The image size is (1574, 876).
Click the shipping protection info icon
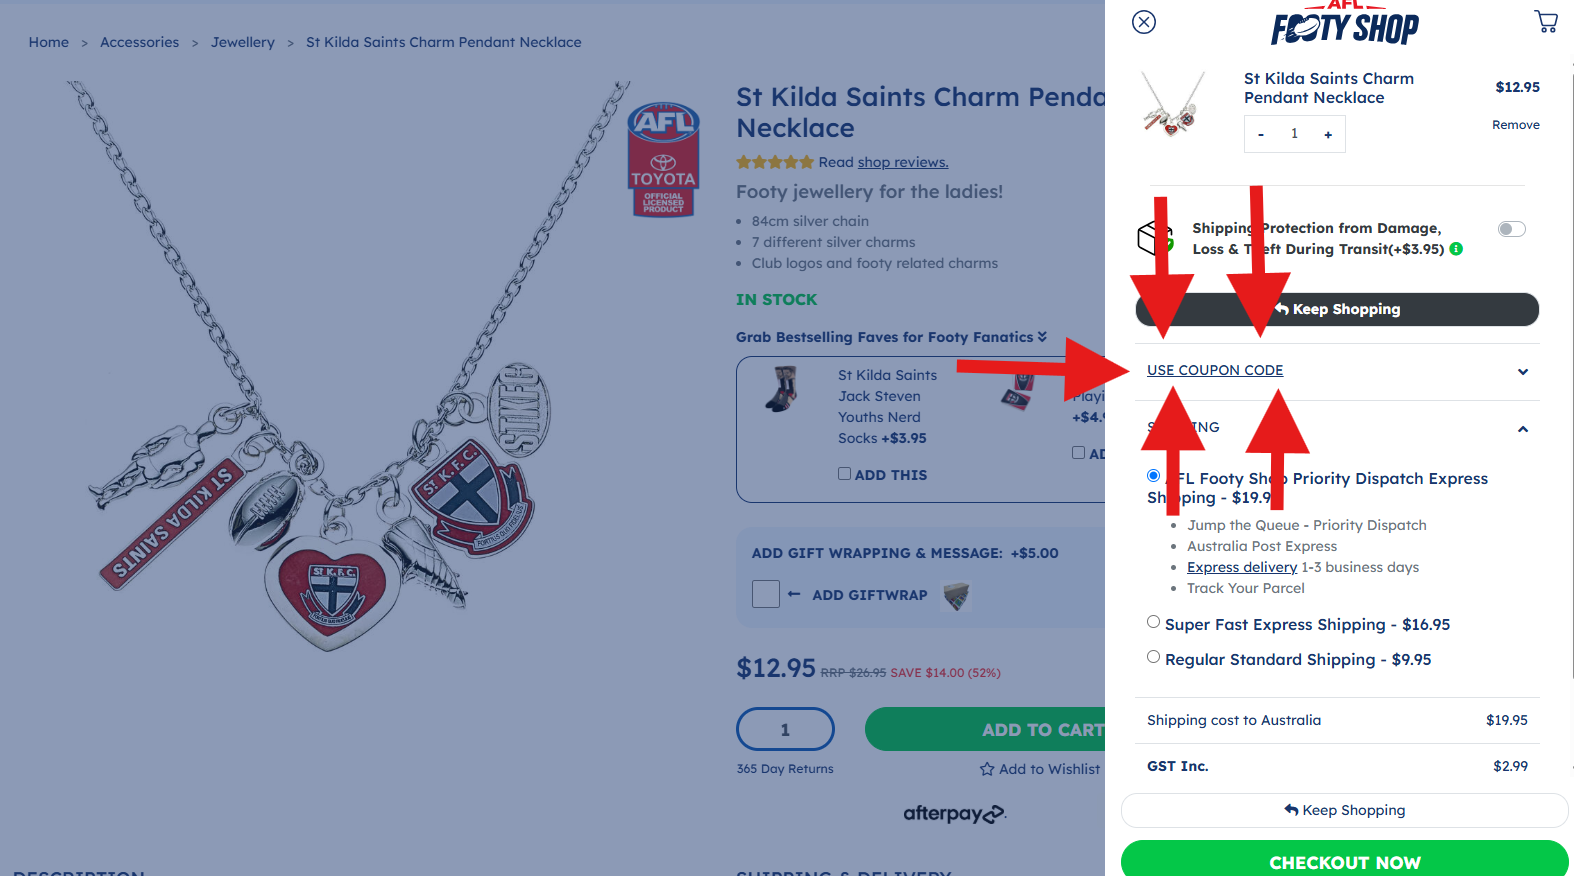coord(1456,249)
